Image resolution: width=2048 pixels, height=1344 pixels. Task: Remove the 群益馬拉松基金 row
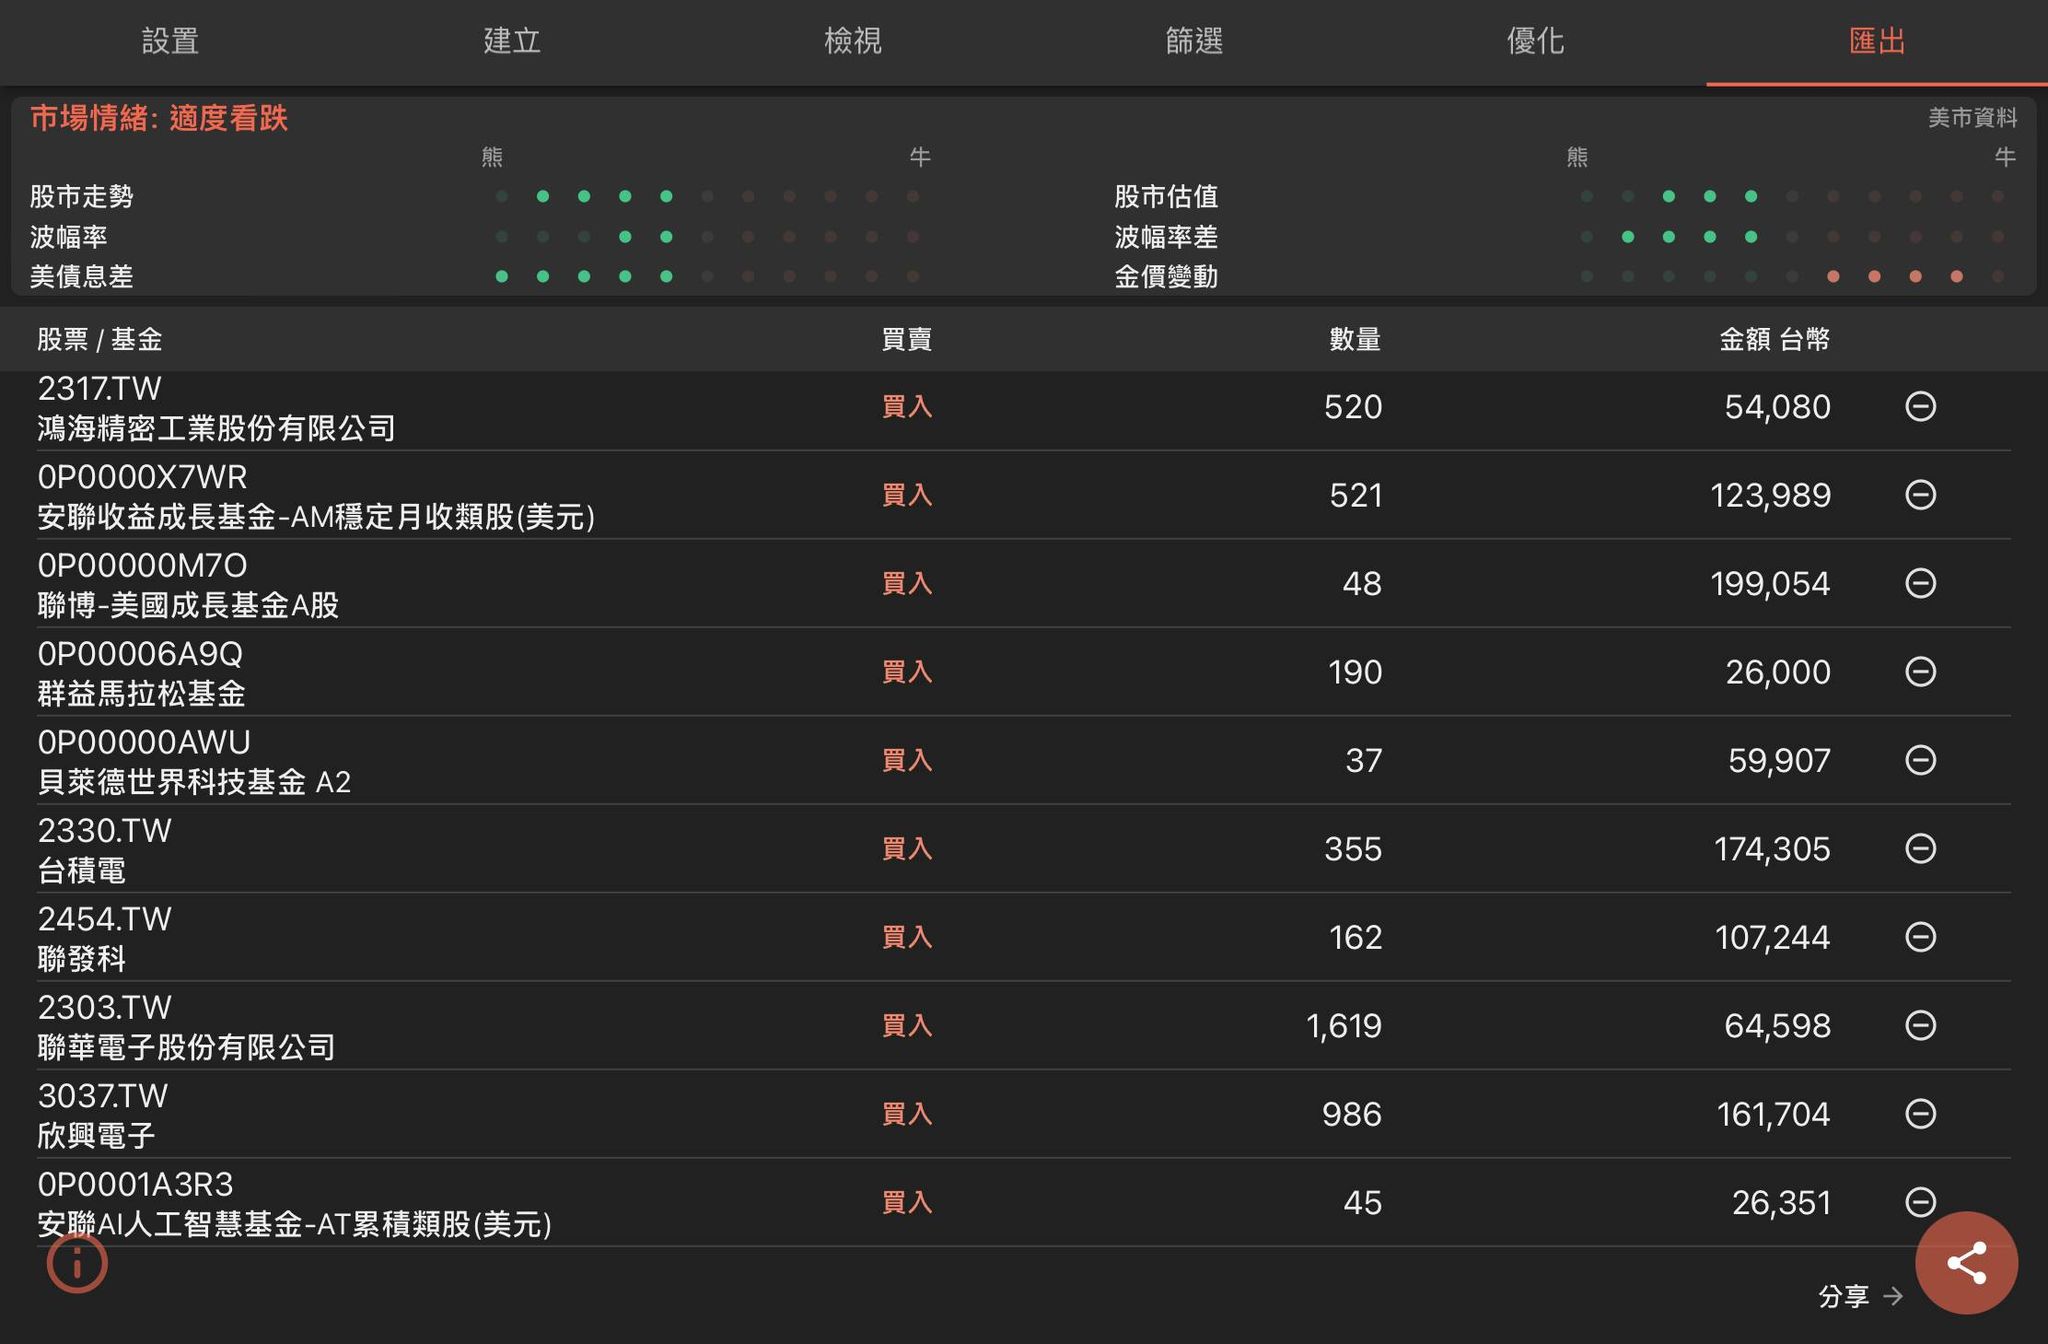1920,671
